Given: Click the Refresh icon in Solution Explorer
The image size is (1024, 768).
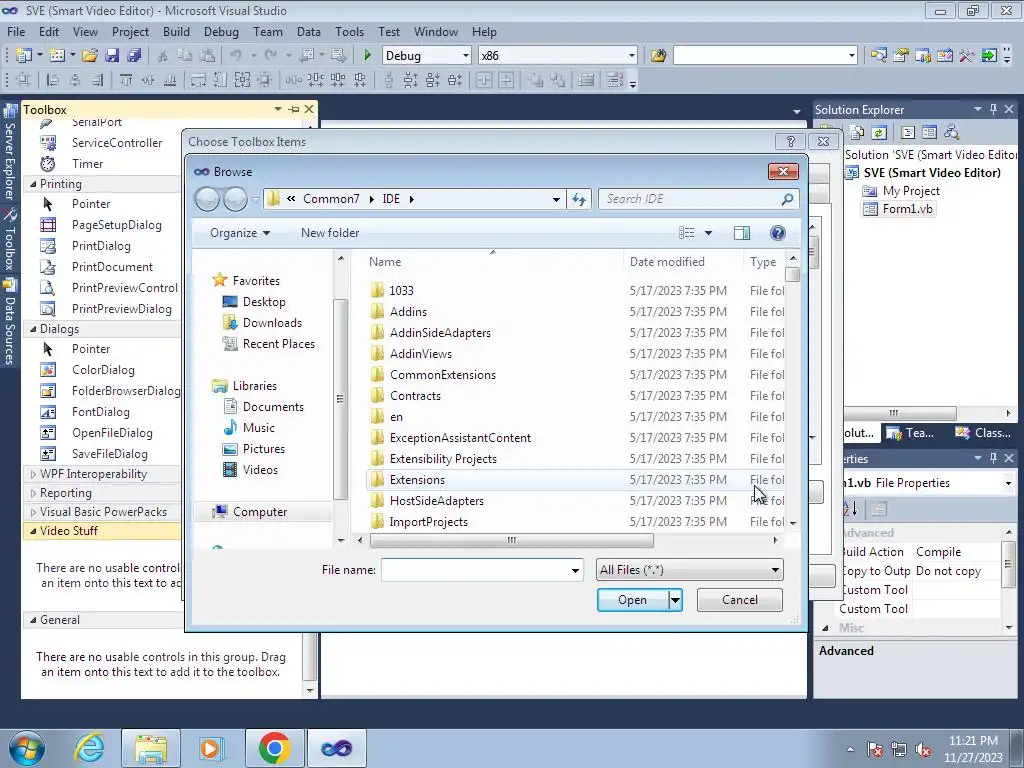Looking at the screenshot, I should click(879, 133).
